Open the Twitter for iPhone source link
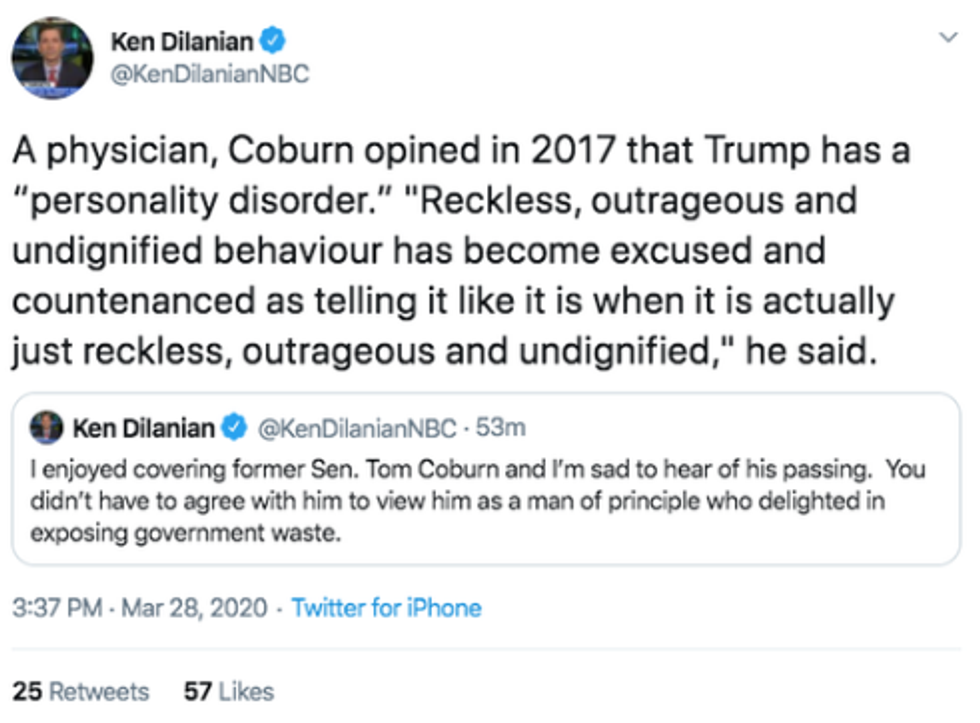The image size is (980, 723). (x=386, y=608)
